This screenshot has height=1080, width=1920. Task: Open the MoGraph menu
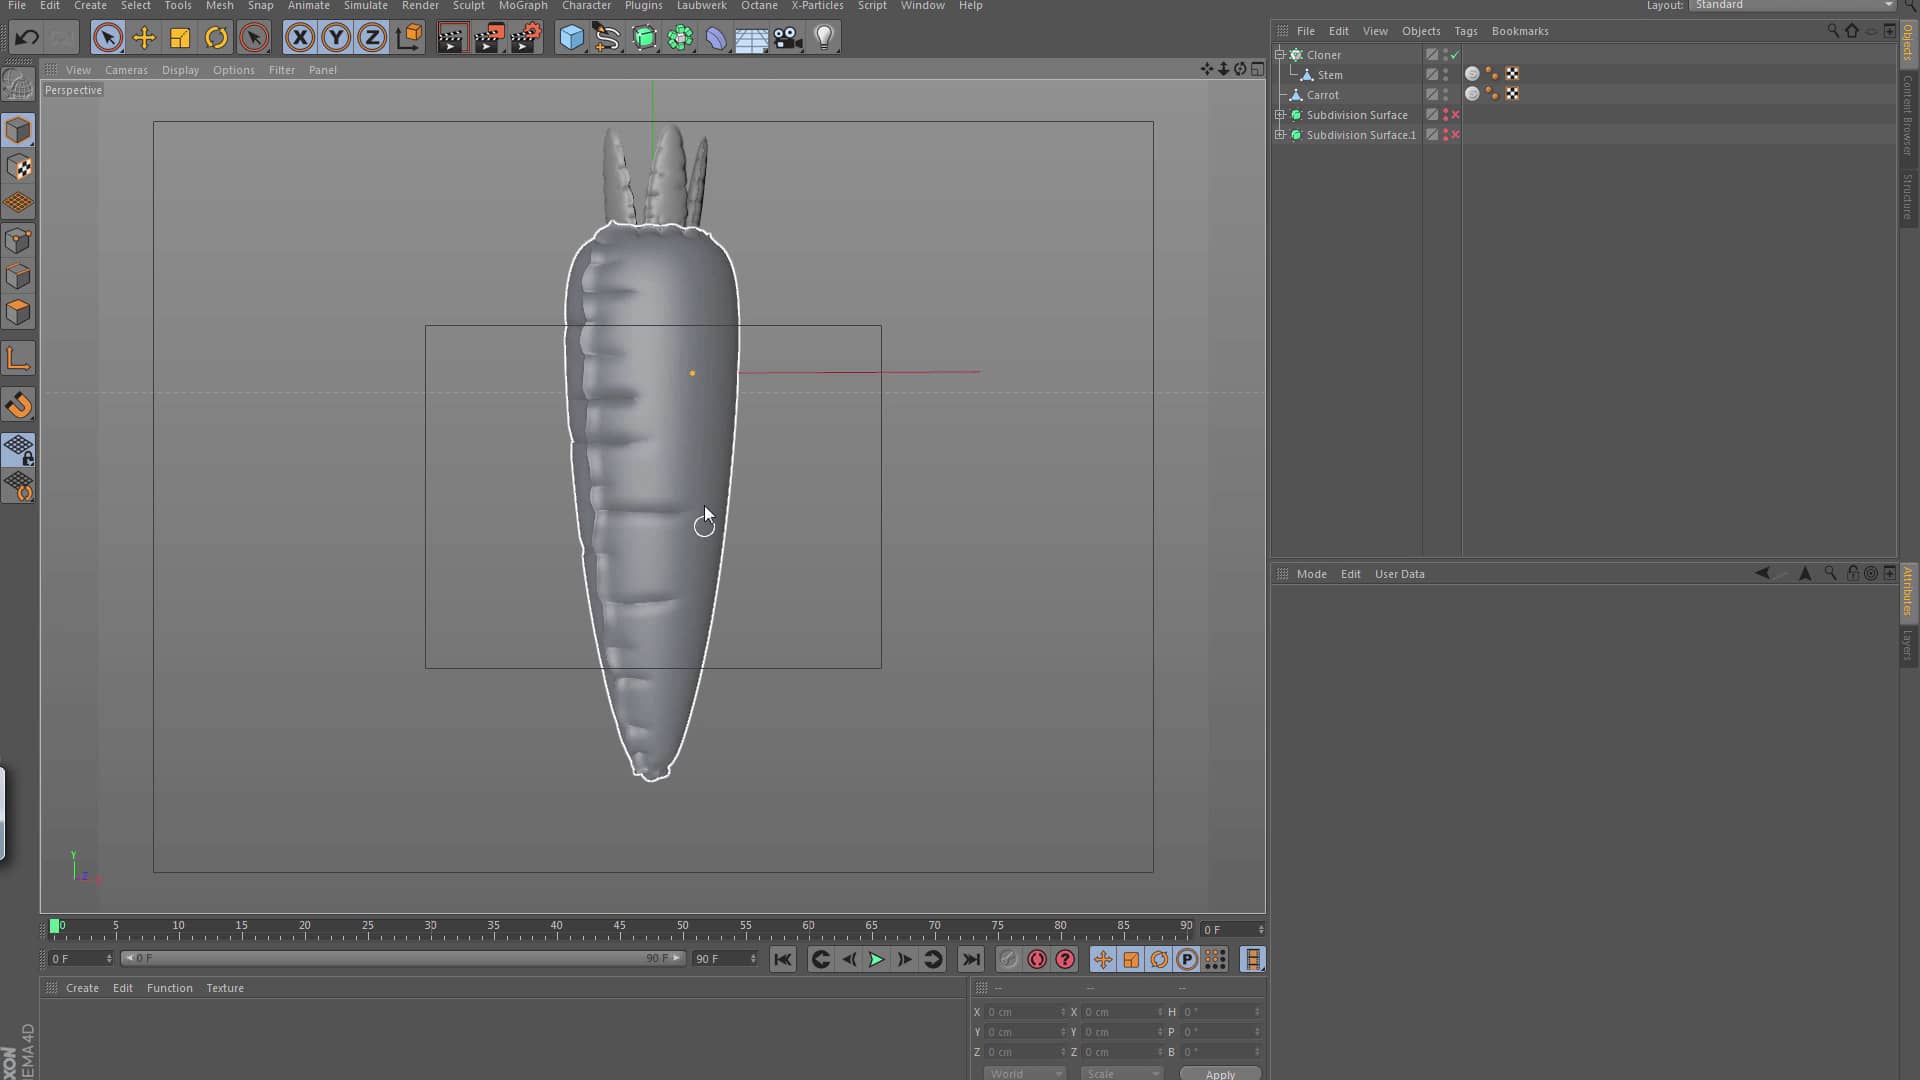523,6
